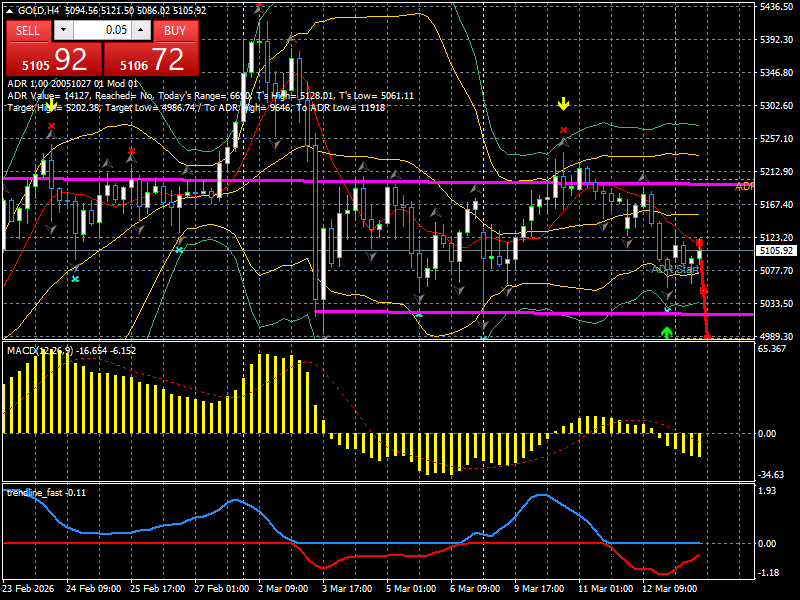Select the yellow down arrow overlapping Target High text
800x600 pixels.
coord(51,105)
